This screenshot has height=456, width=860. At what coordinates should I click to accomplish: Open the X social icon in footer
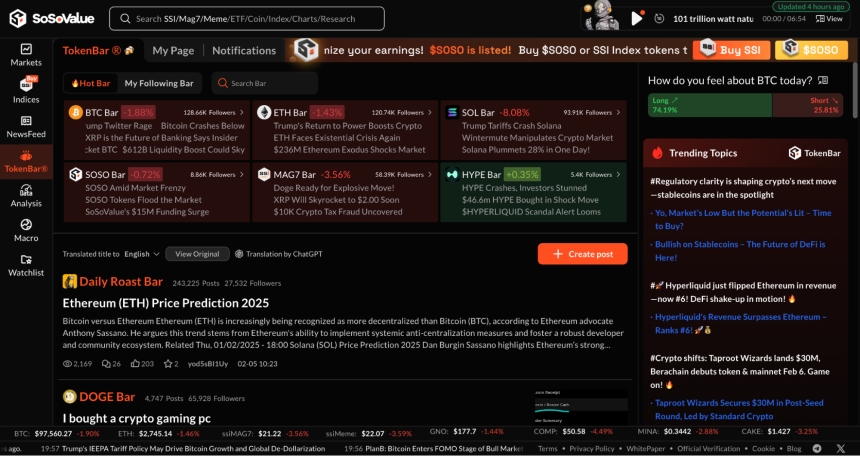(841, 449)
